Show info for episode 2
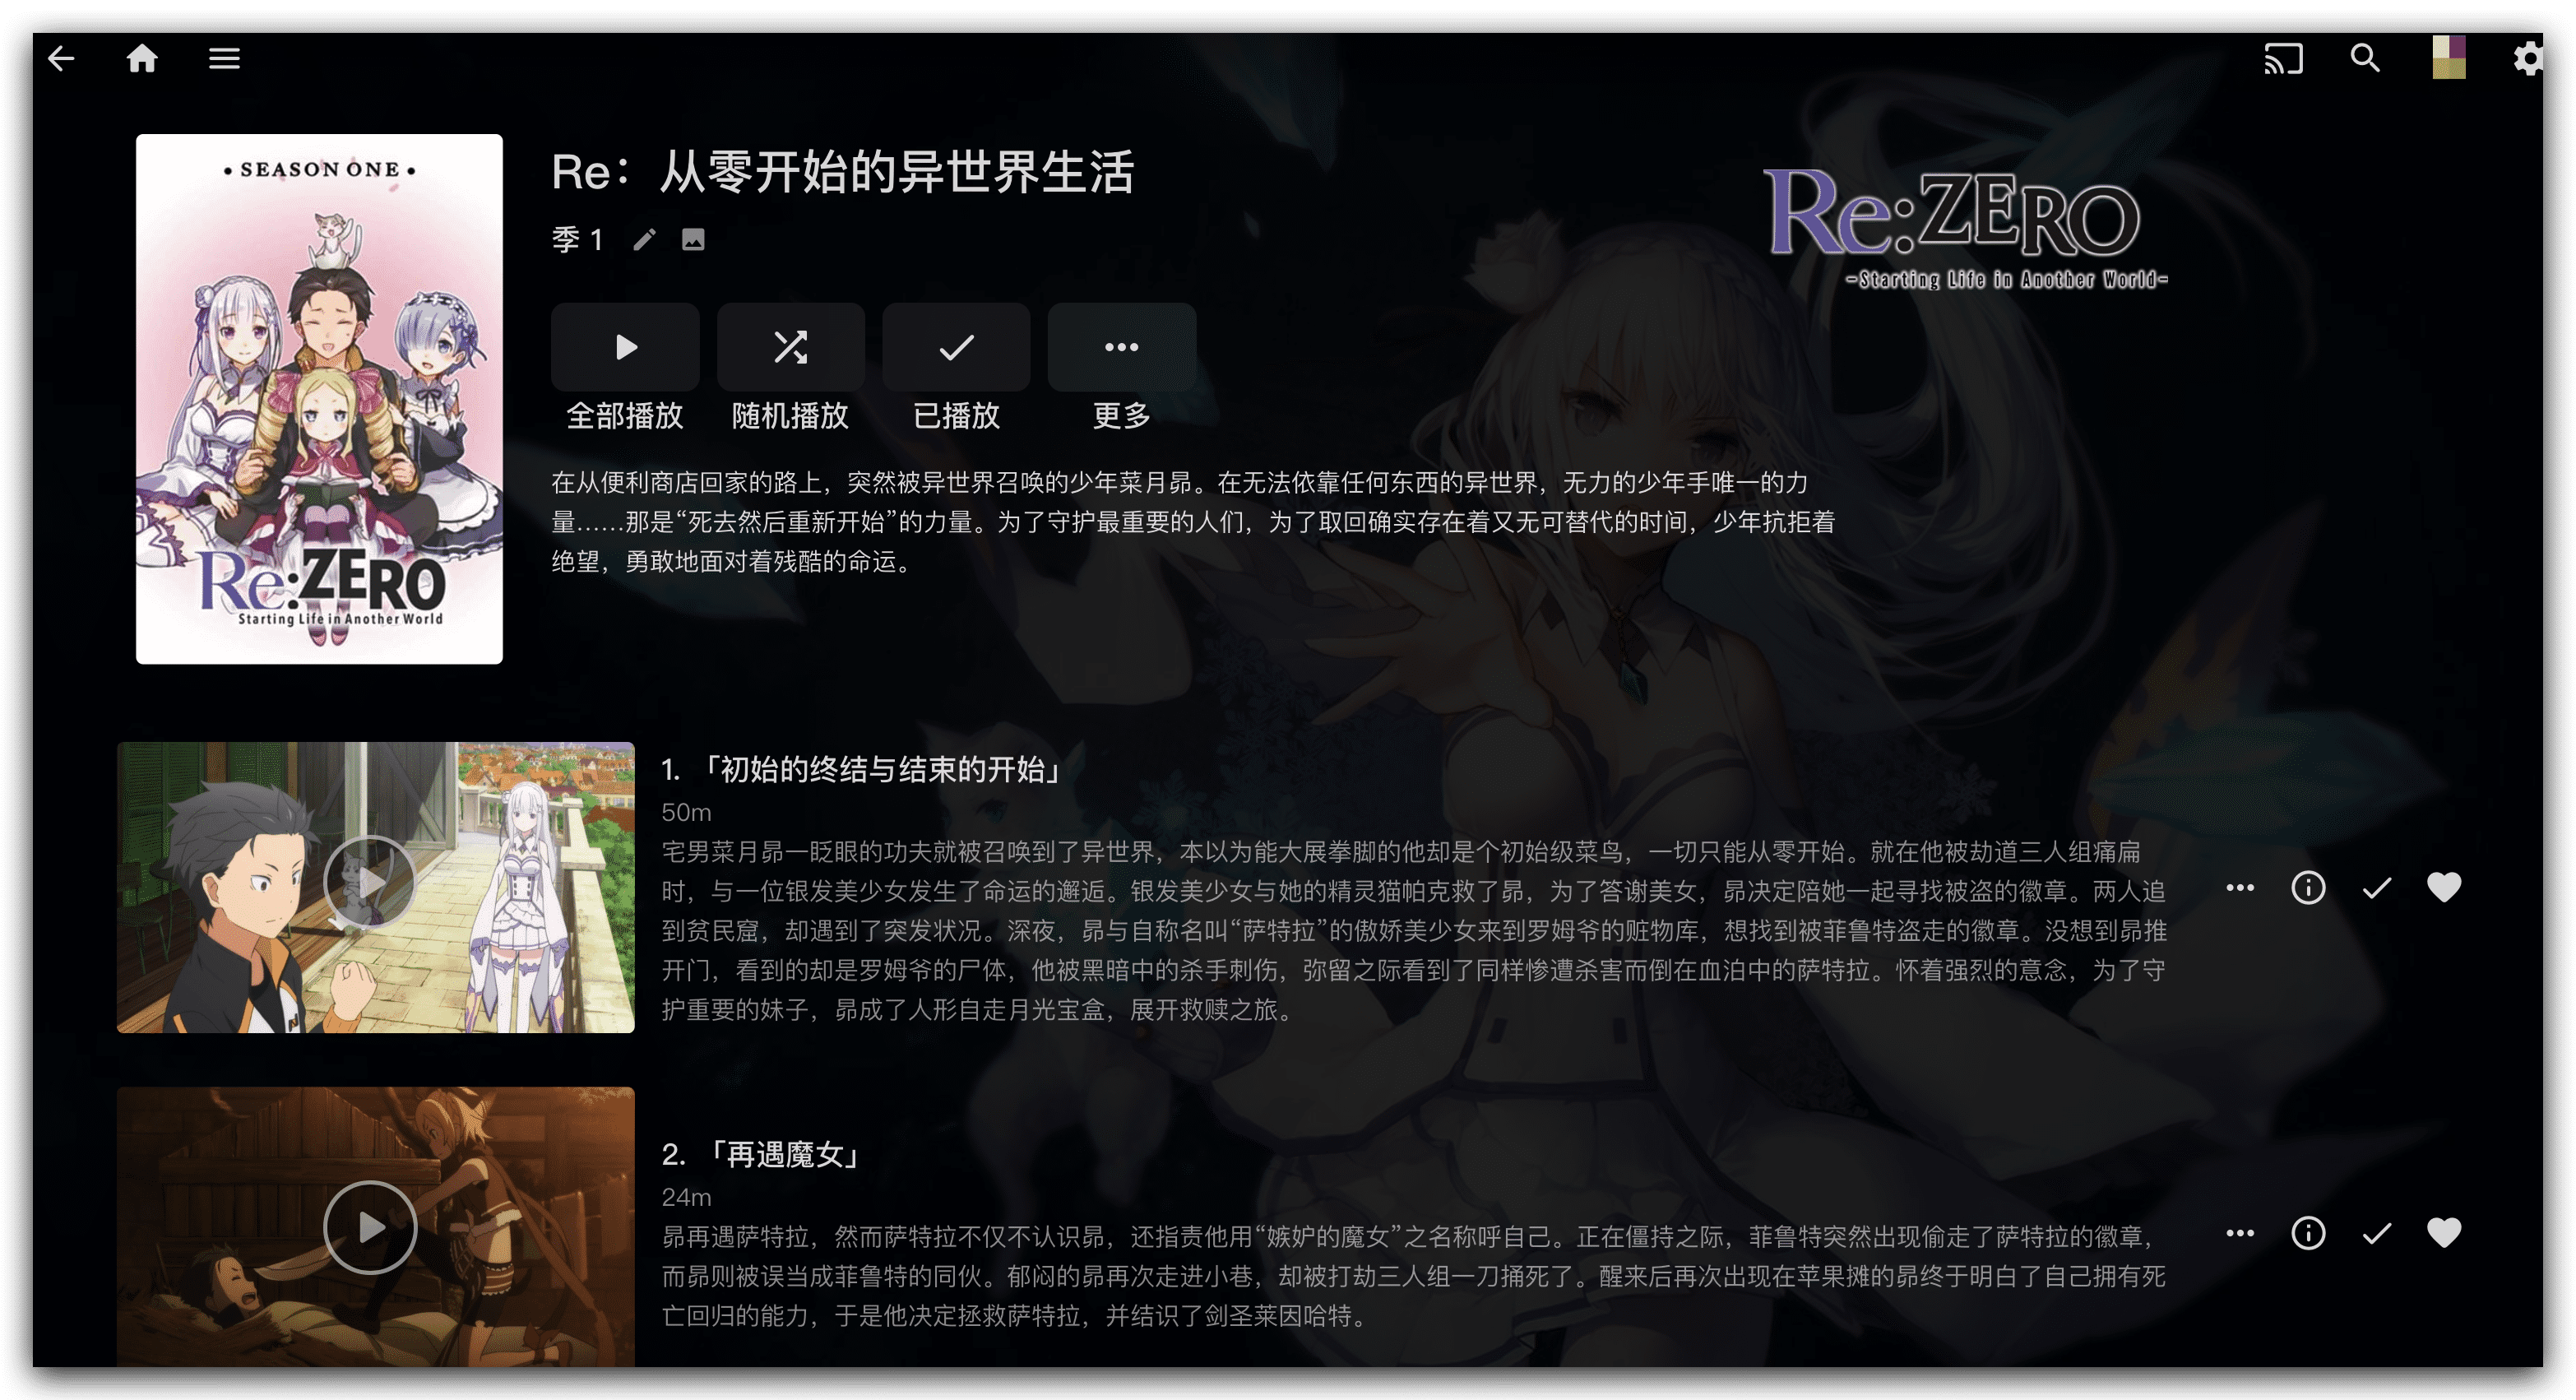The width and height of the screenshot is (2576, 1400). click(2308, 1233)
